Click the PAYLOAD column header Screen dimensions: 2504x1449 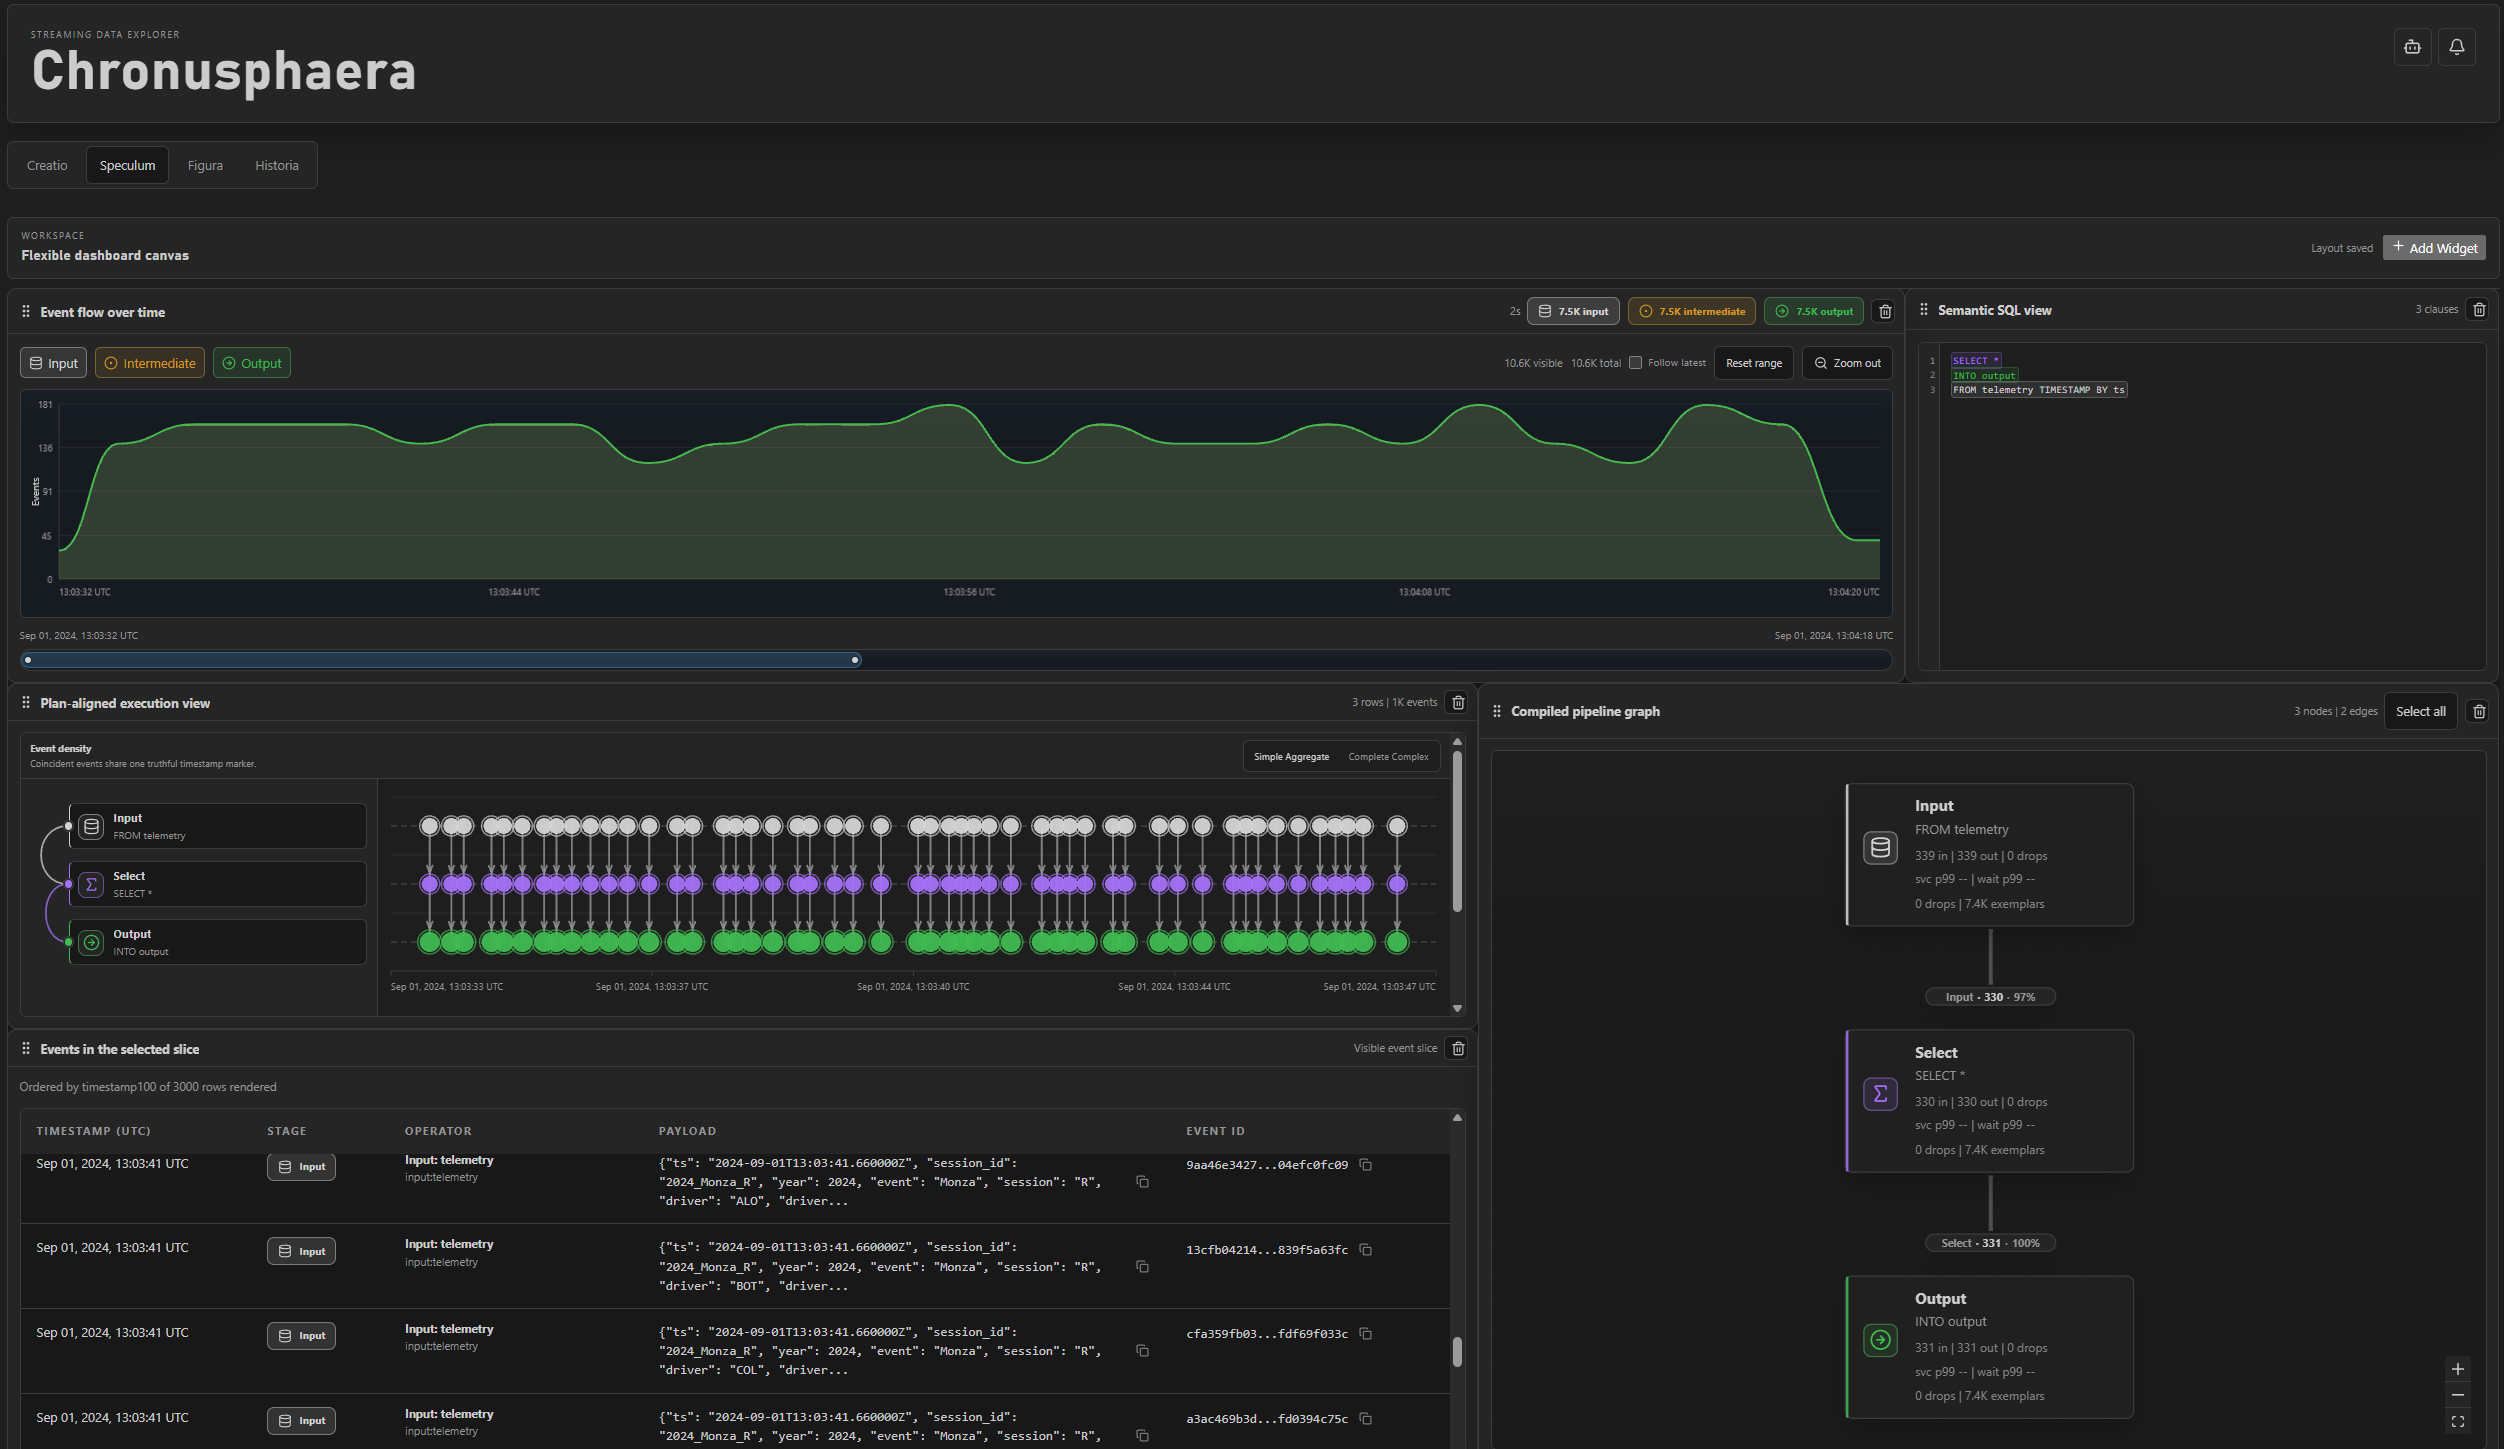[687, 1131]
